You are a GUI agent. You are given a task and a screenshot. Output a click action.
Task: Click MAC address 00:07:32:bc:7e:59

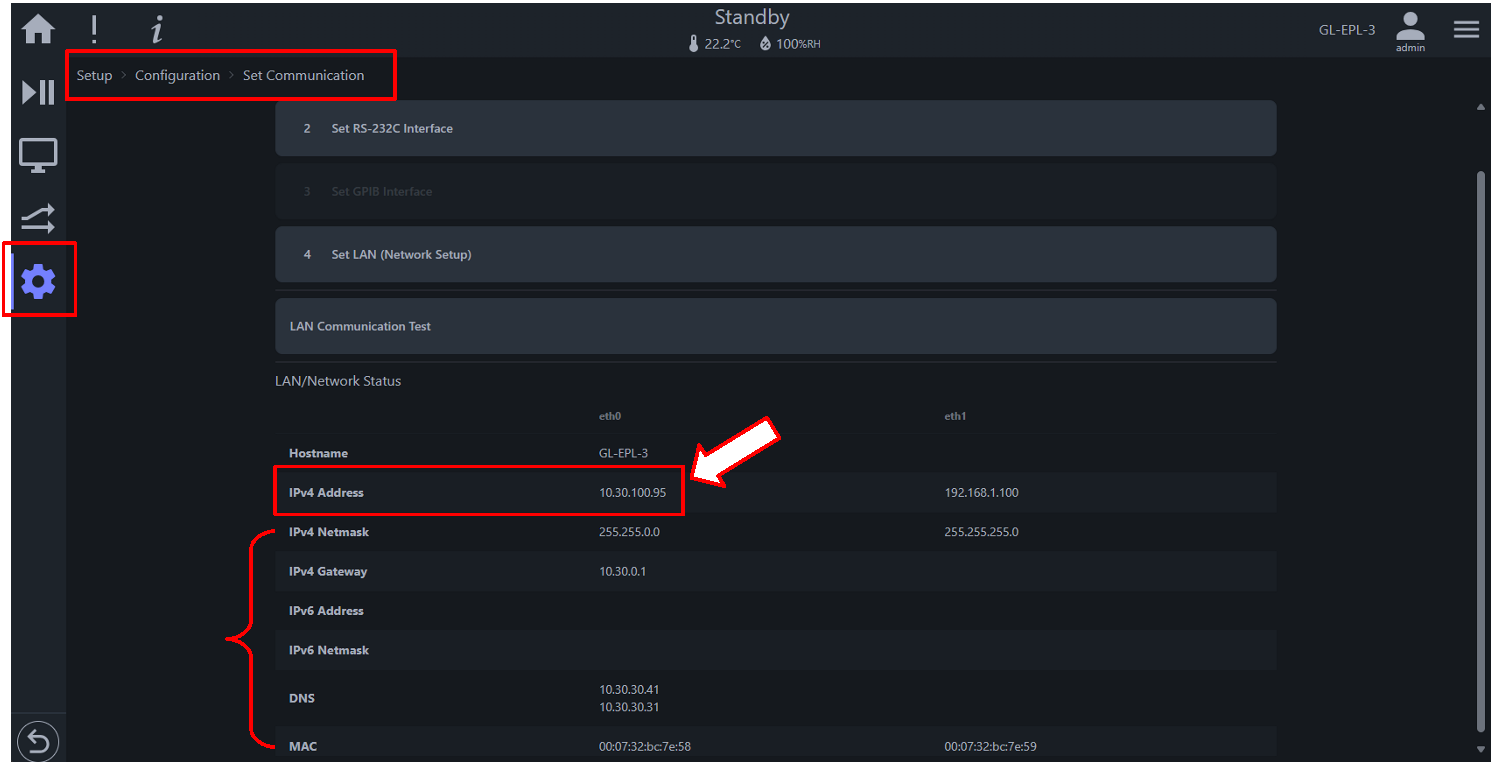pos(991,746)
